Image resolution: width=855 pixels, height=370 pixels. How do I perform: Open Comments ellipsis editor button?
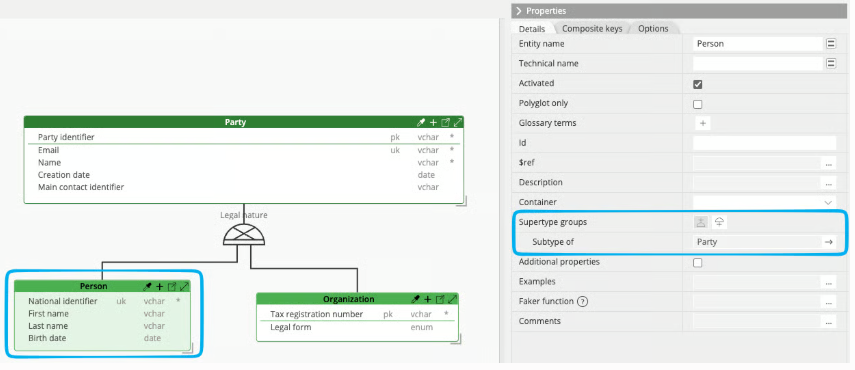point(829,322)
